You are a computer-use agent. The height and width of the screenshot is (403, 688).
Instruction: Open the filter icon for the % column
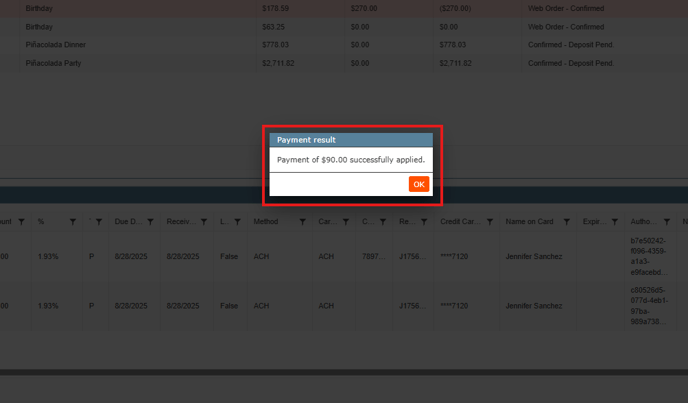[73, 222]
